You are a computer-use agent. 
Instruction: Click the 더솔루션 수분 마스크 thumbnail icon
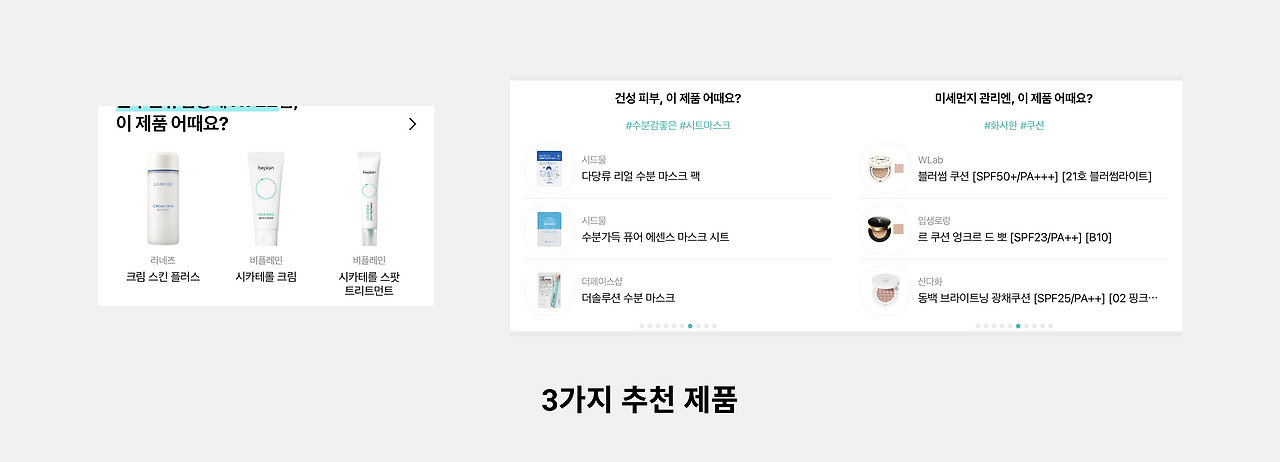click(549, 290)
